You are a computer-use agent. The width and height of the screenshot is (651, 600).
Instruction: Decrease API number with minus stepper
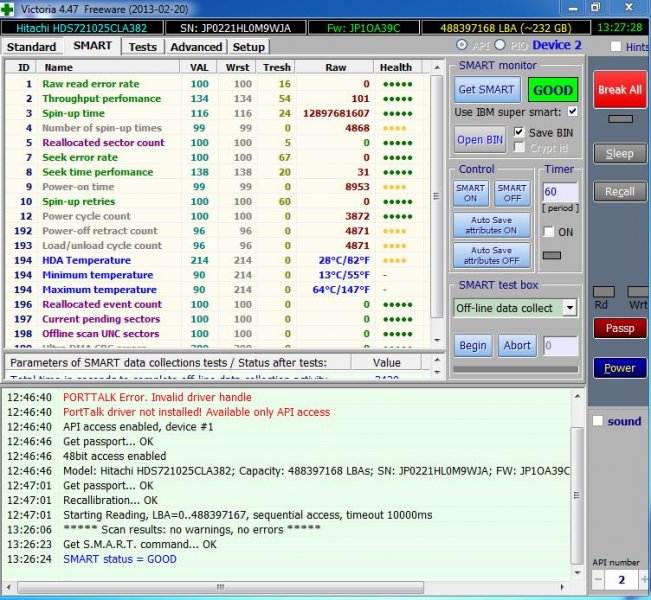597,579
